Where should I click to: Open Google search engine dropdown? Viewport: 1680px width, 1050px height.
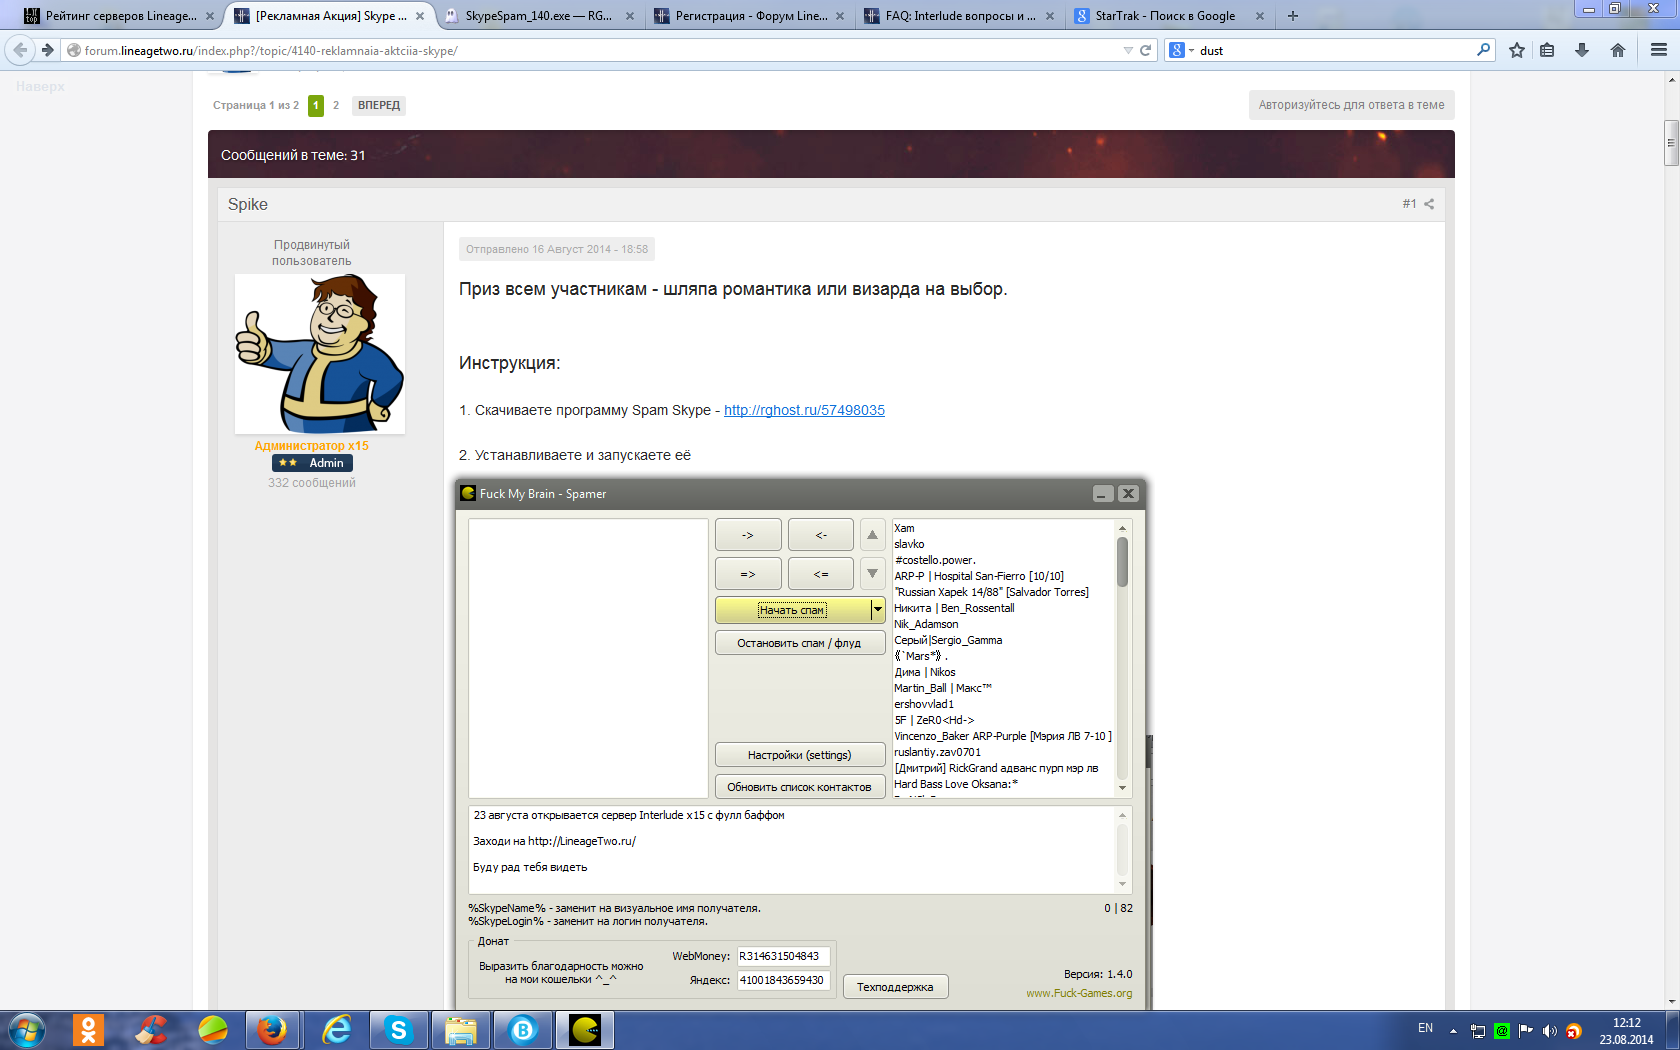1181,50
